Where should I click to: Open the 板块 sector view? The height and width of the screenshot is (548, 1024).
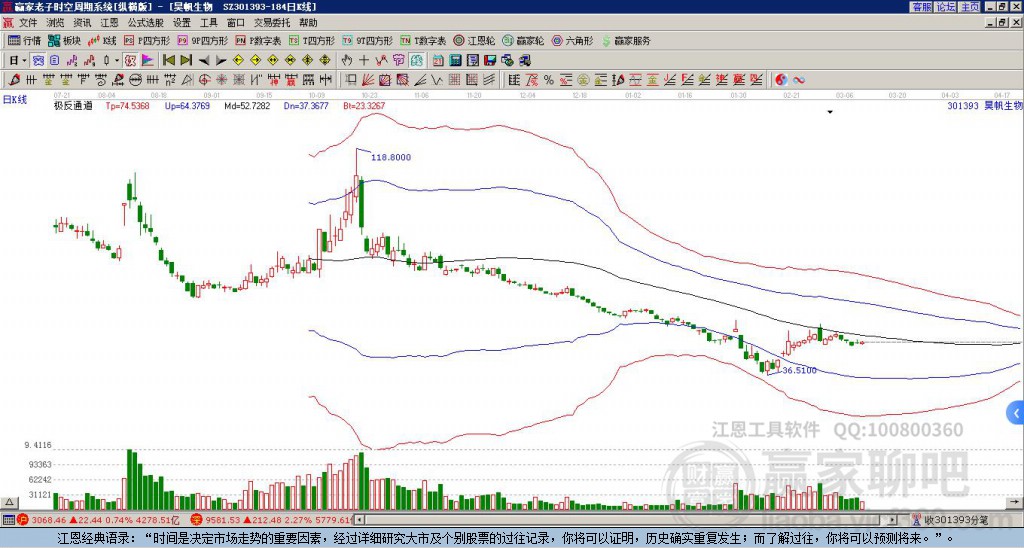coord(64,40)
